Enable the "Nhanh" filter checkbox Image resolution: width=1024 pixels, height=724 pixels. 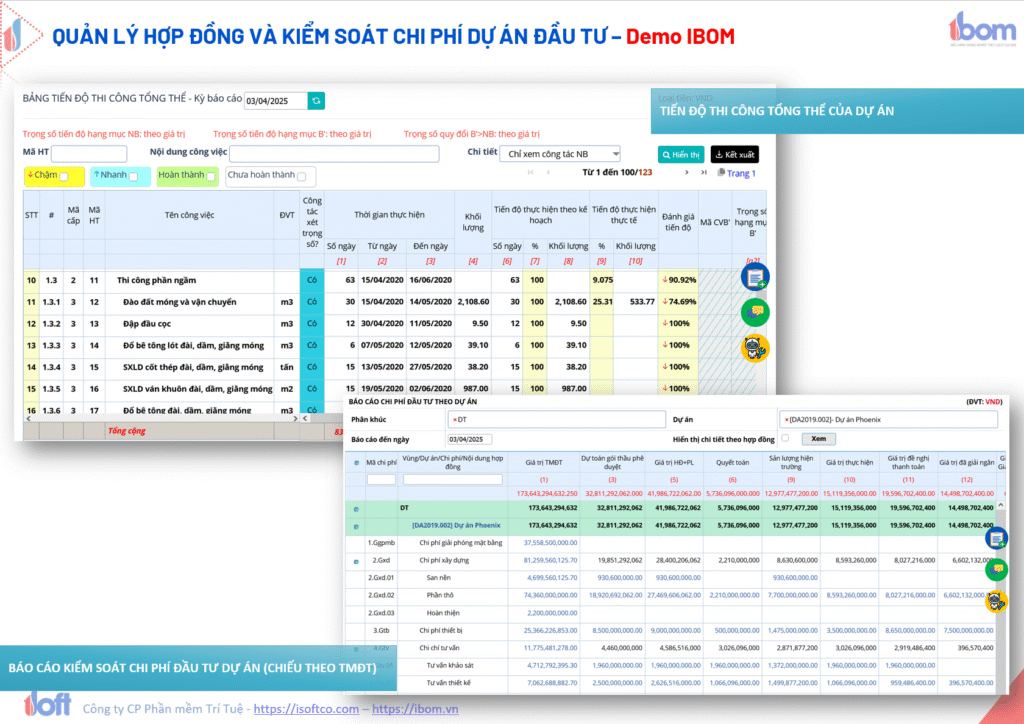click(134, 177)
